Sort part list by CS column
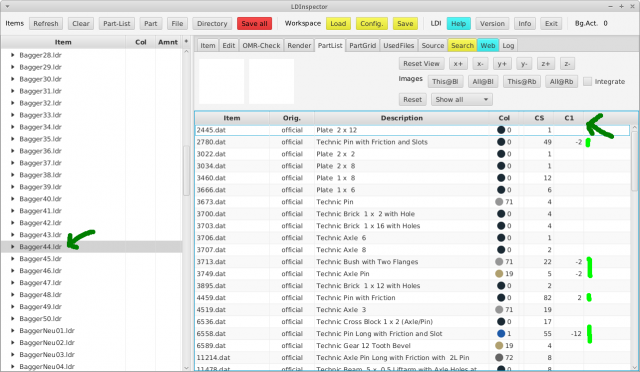Screen dimensions: 640x372 [539, 118]
